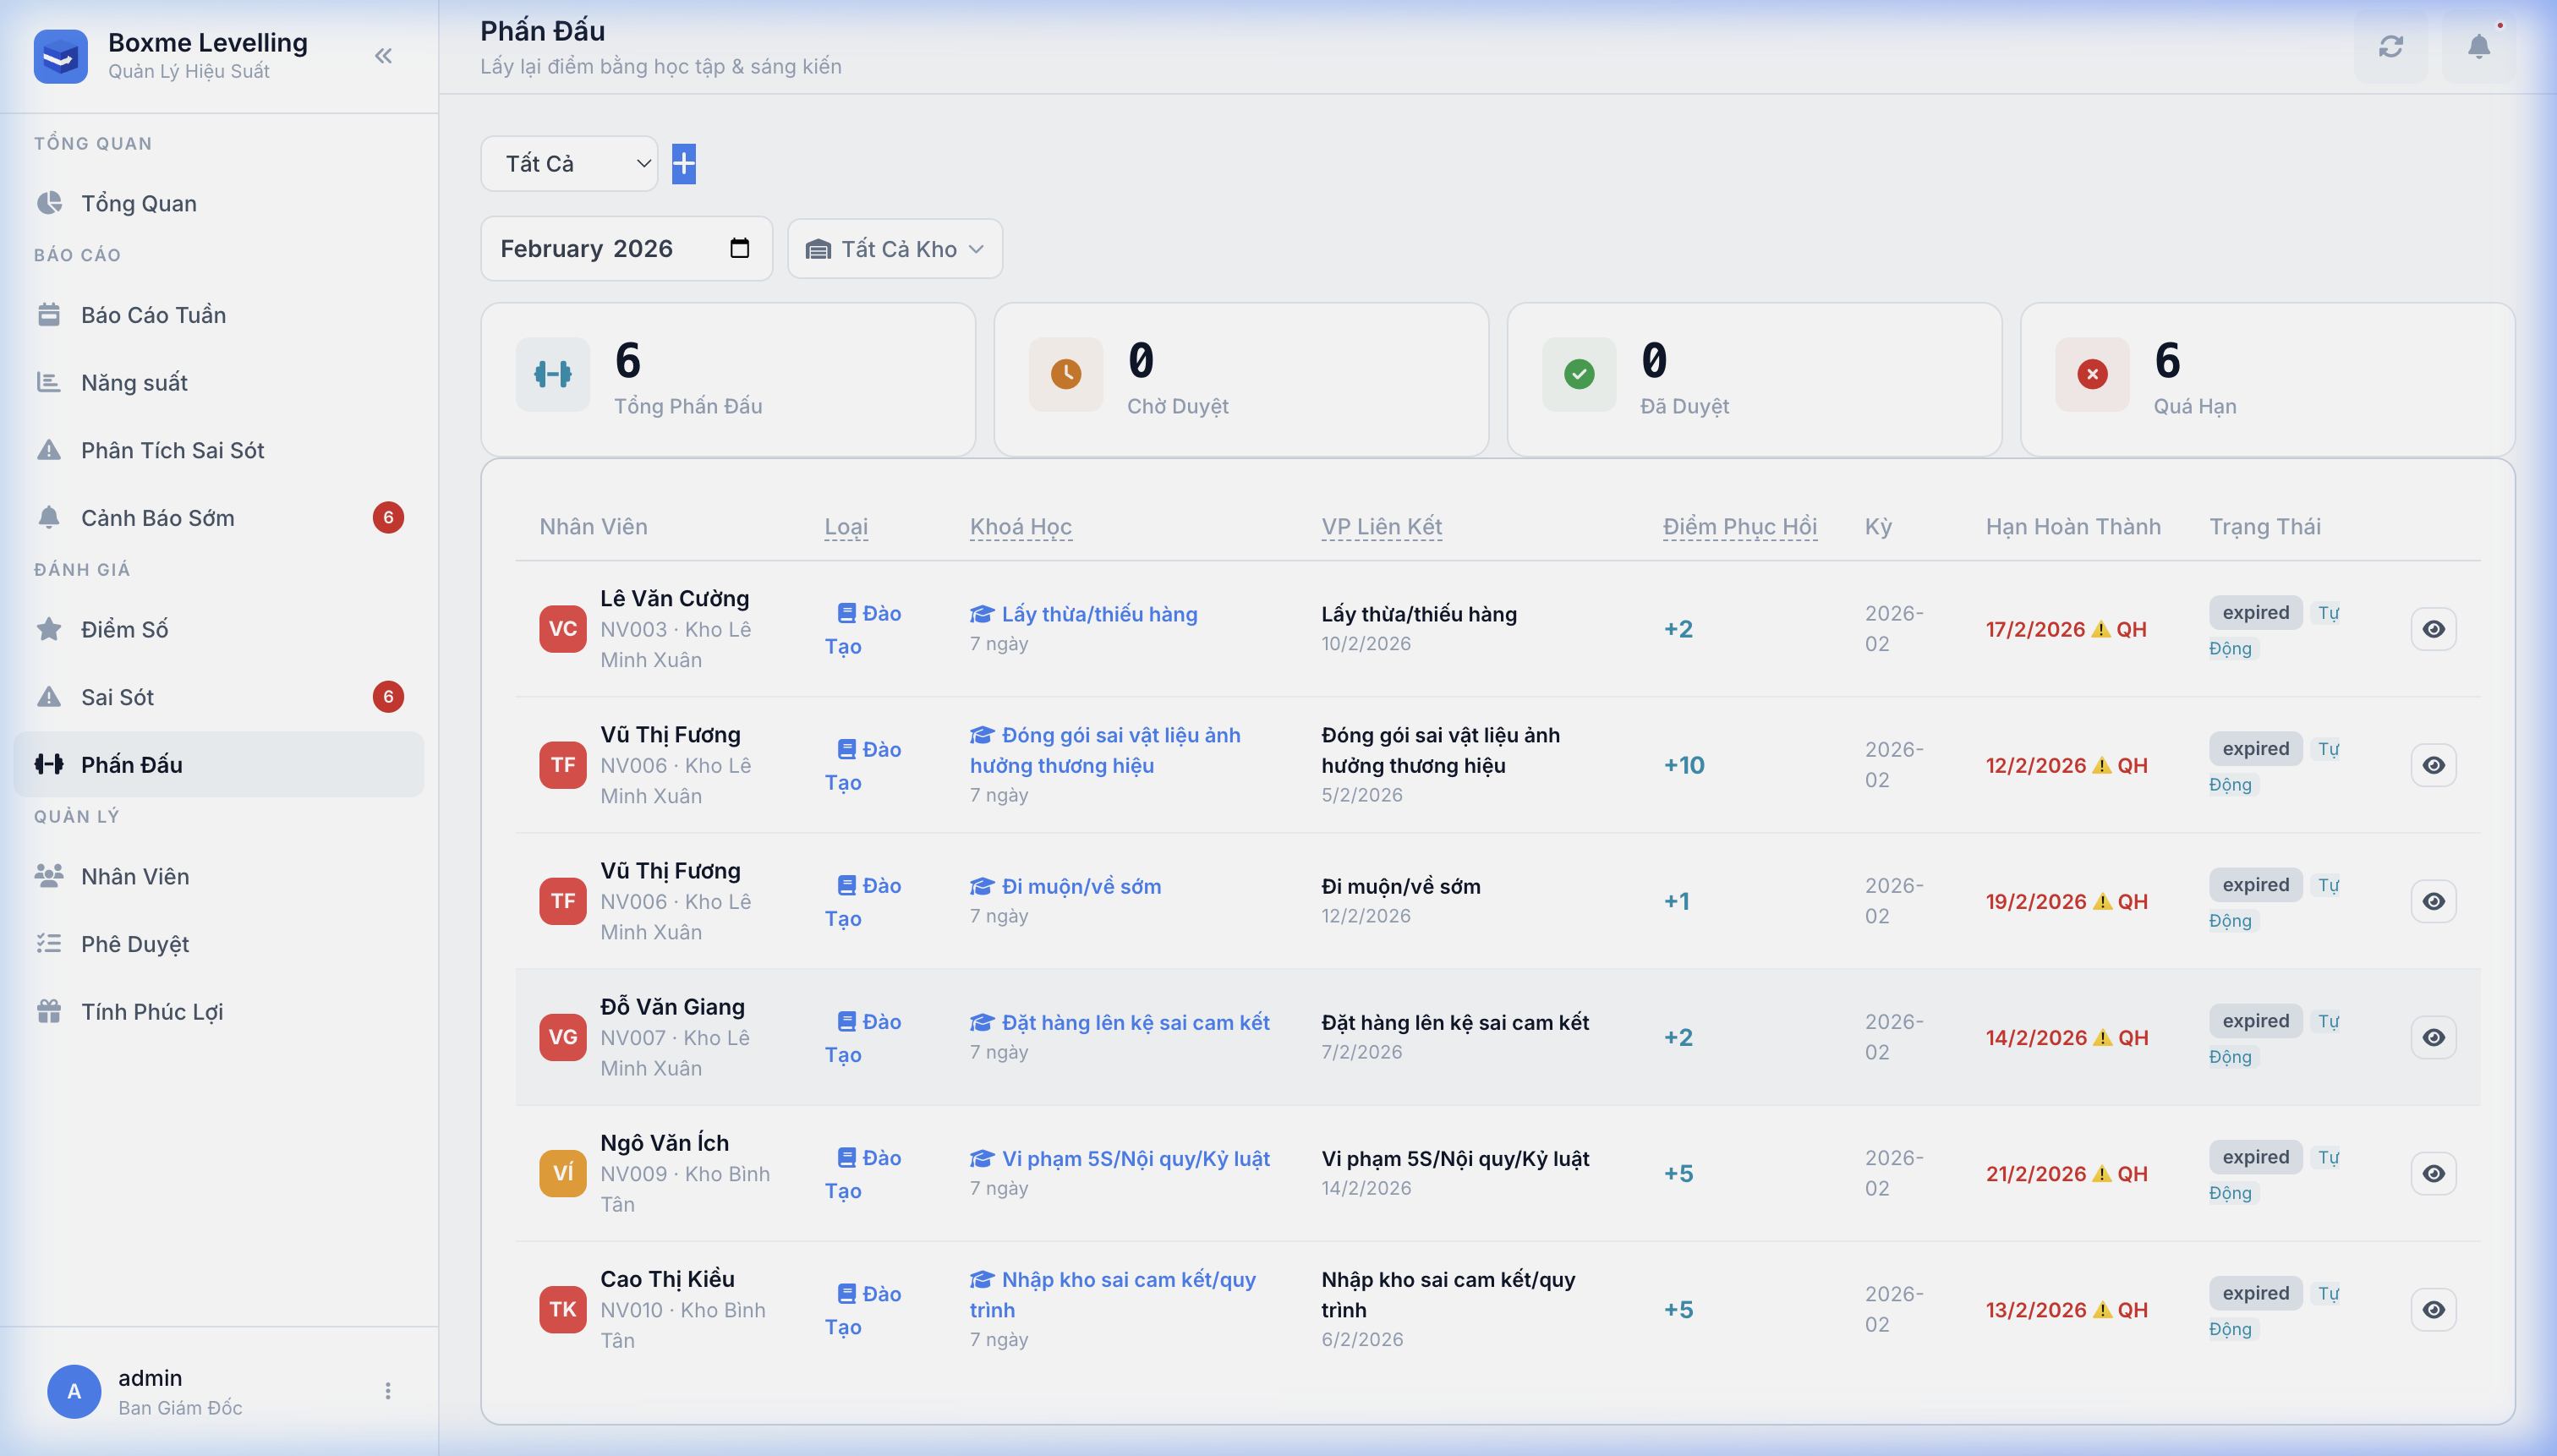
Task: Open the Đi muộn/về sớm course link
Action: click(x=1080, y=886)
